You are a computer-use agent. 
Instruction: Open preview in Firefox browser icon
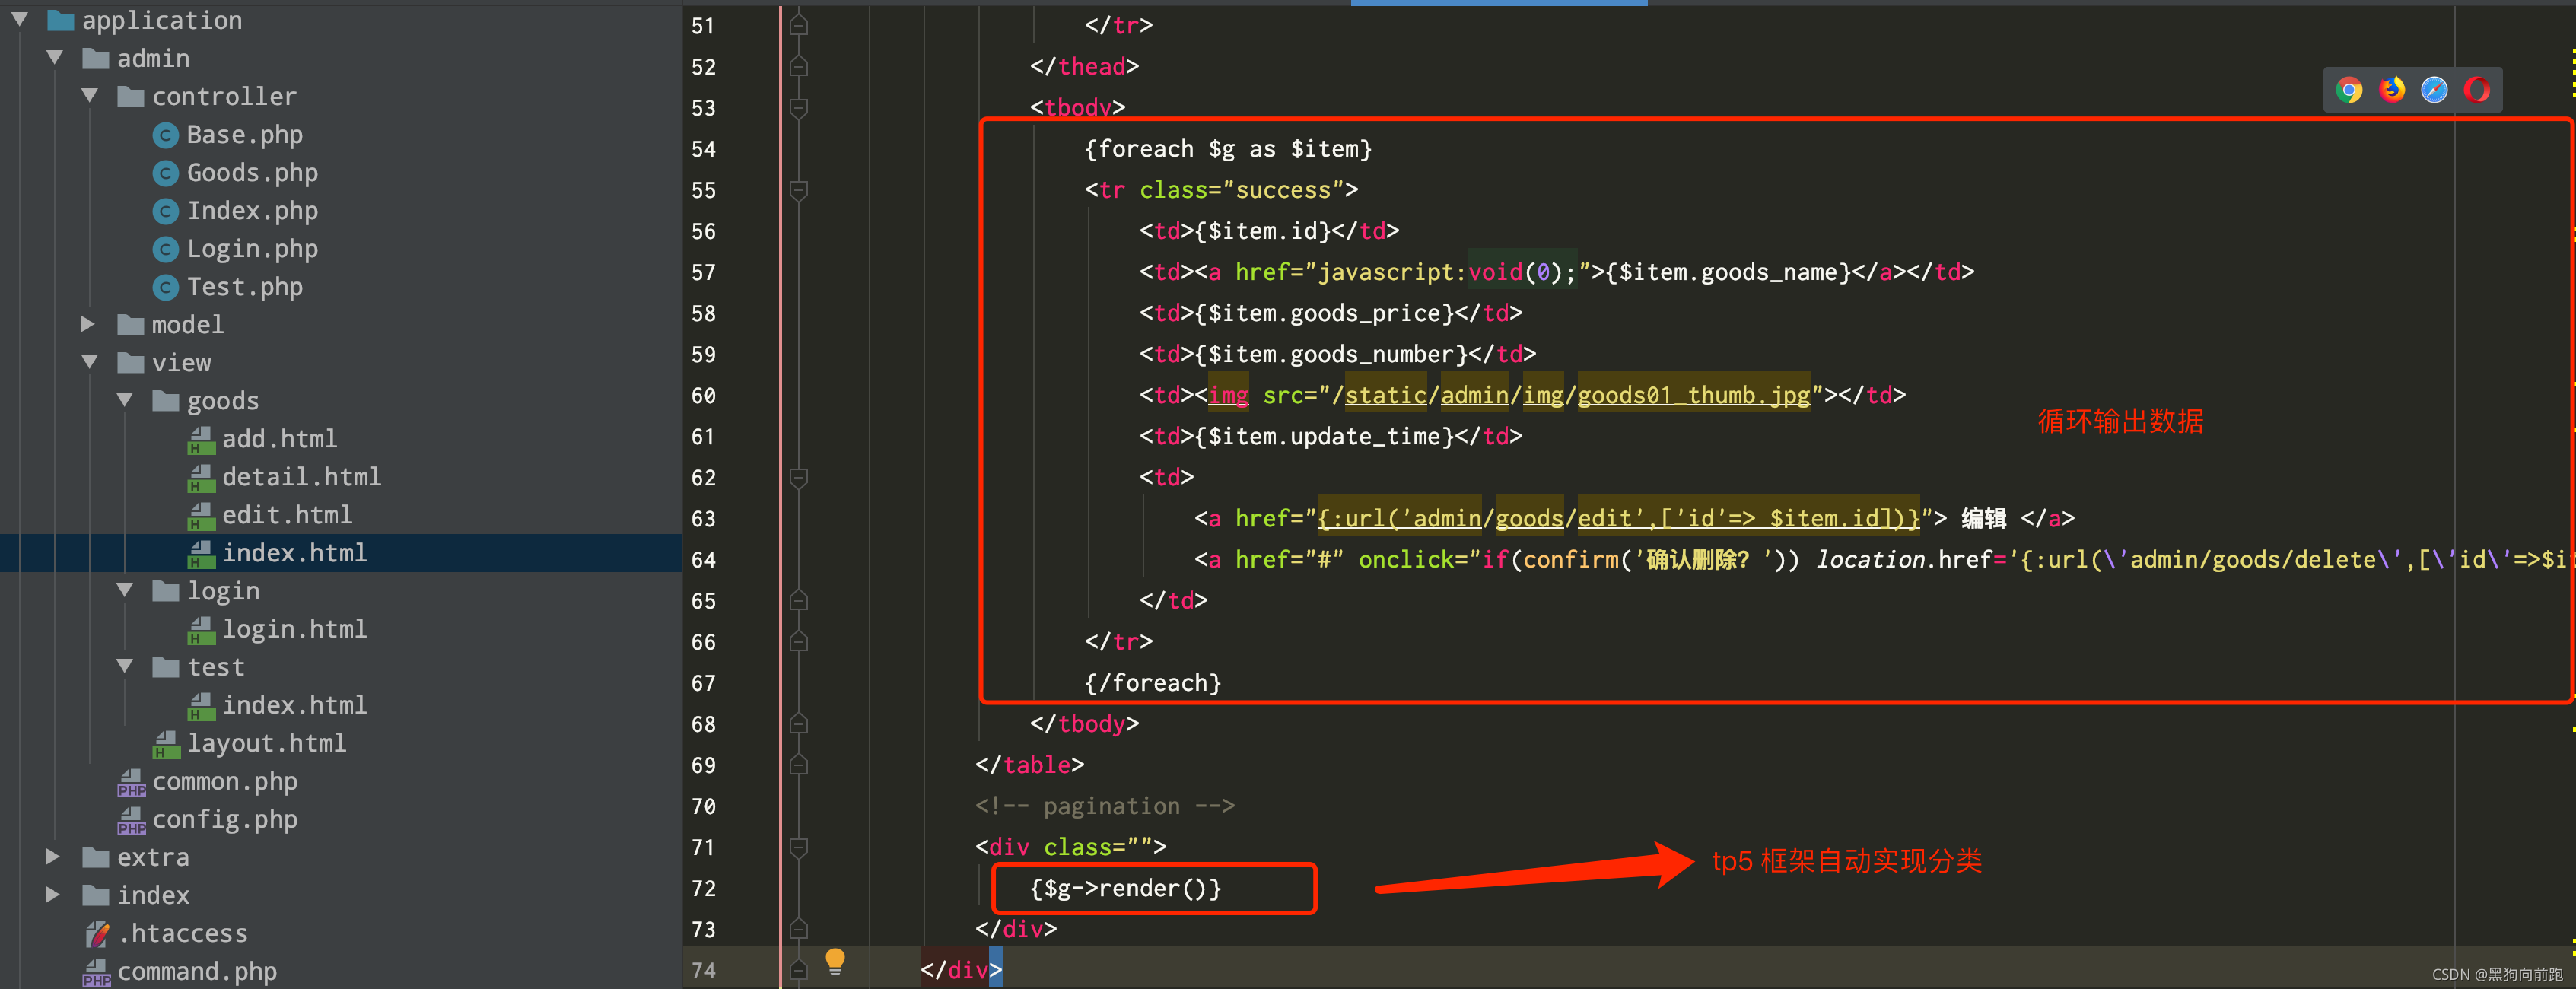[2392, 91]
